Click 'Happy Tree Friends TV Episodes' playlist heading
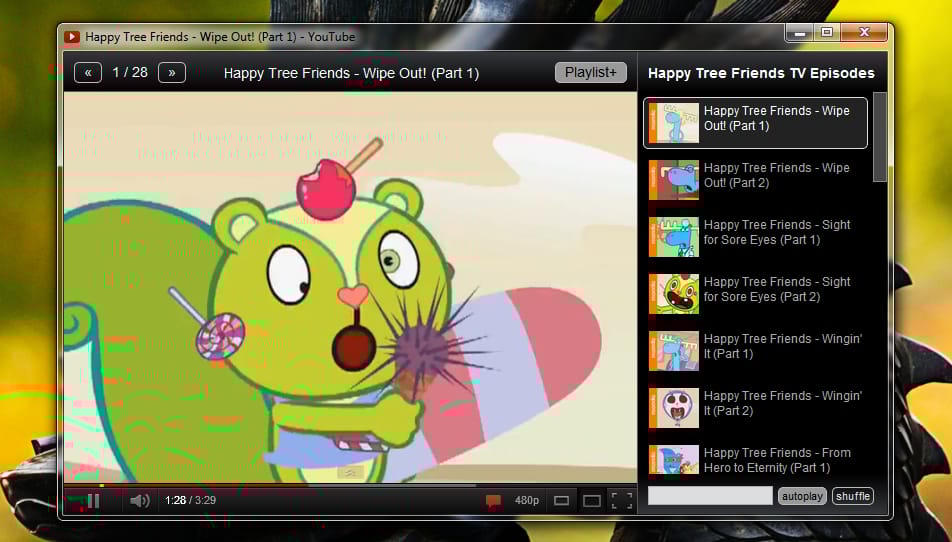This screenshot has width=952, height=542. coord(761,73)
